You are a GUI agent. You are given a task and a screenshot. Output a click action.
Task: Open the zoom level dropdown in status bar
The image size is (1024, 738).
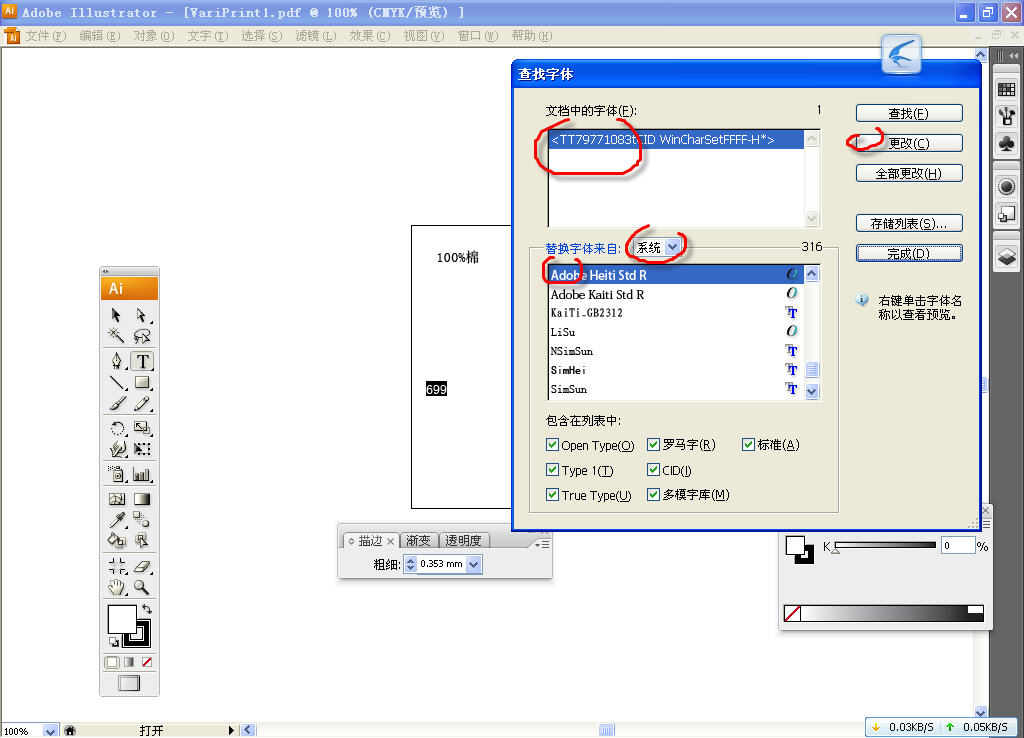[50, 731]
